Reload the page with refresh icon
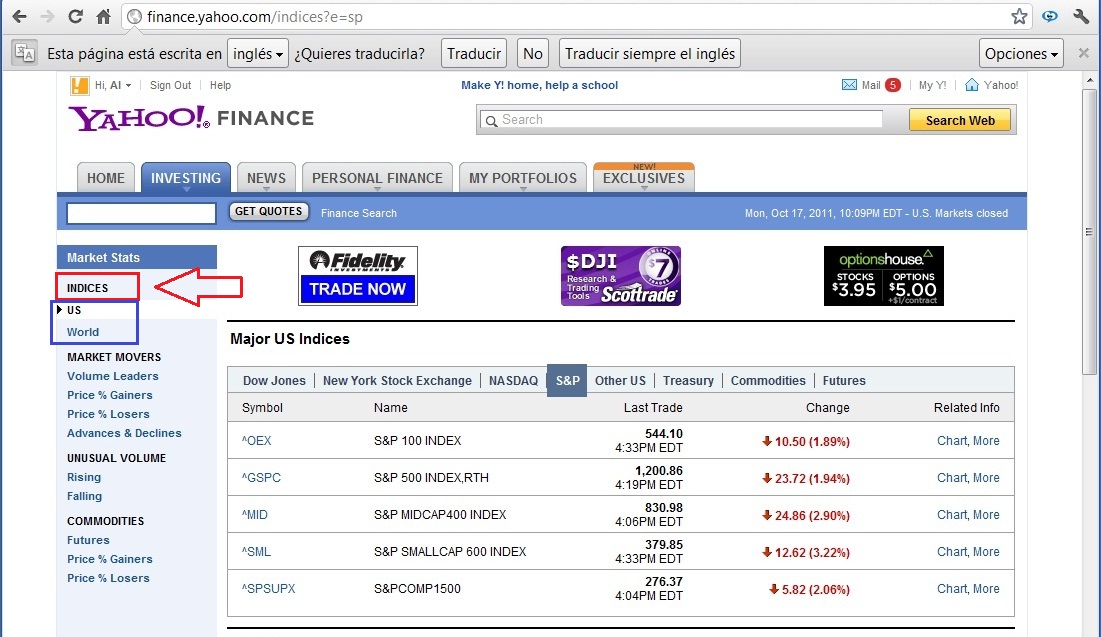This screenshot has width=1101, height=637. pos(75,16)
